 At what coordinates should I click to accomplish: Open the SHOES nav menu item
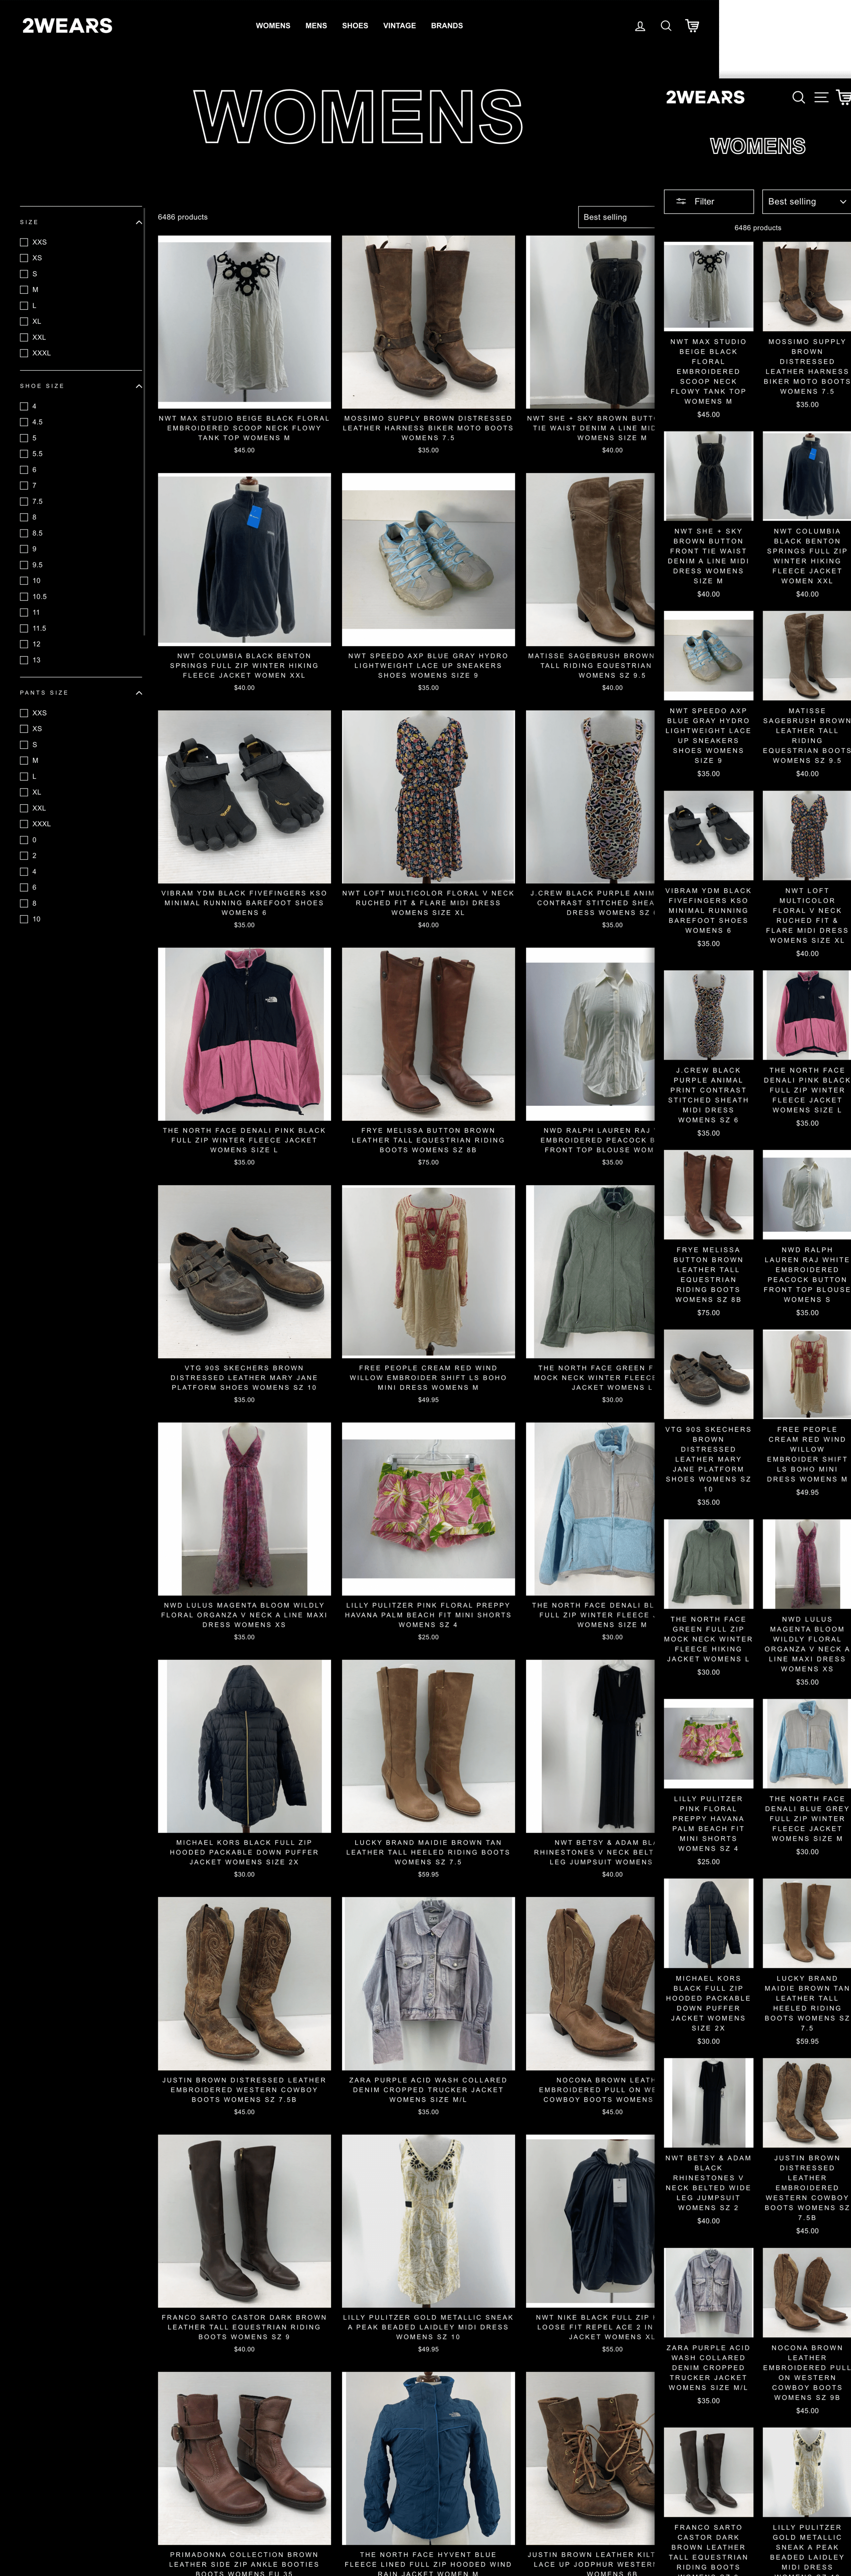coord(355,26)
